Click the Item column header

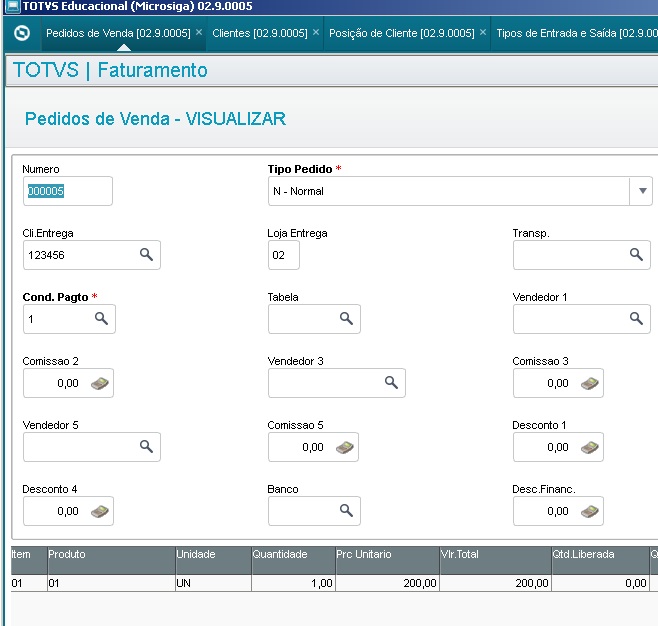[x=29, y=561]
